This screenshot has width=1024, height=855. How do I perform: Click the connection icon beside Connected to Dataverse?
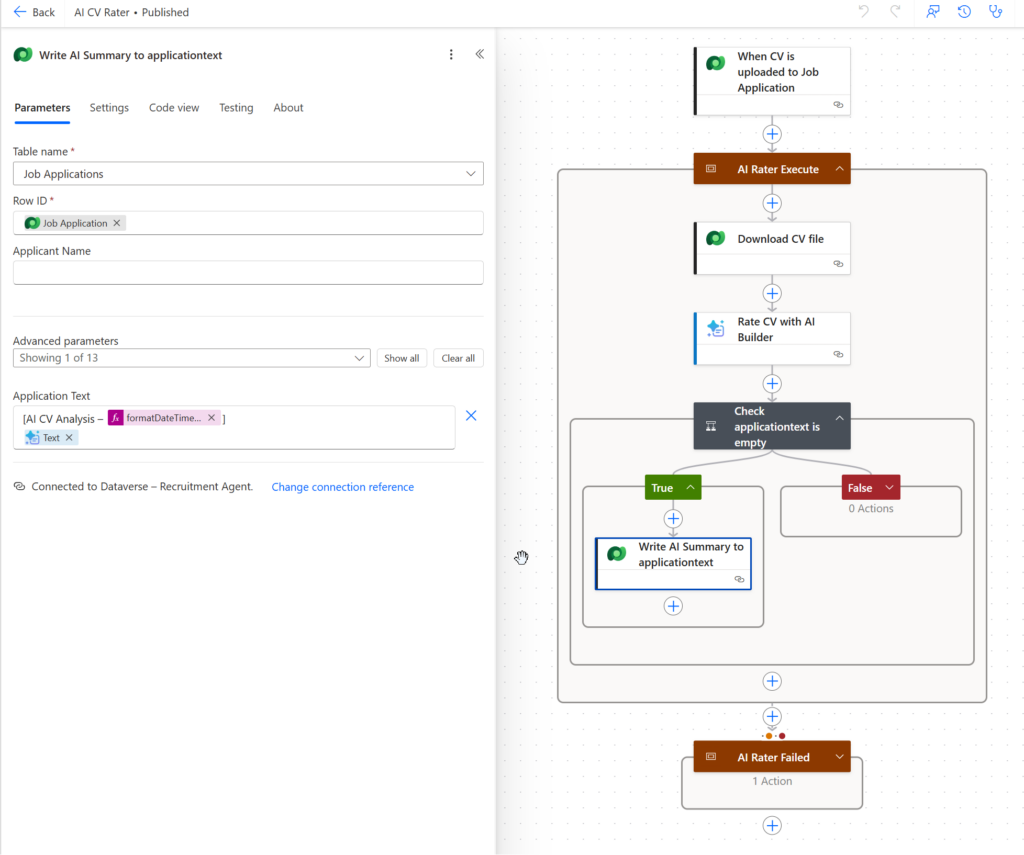(x=20, y=486)
